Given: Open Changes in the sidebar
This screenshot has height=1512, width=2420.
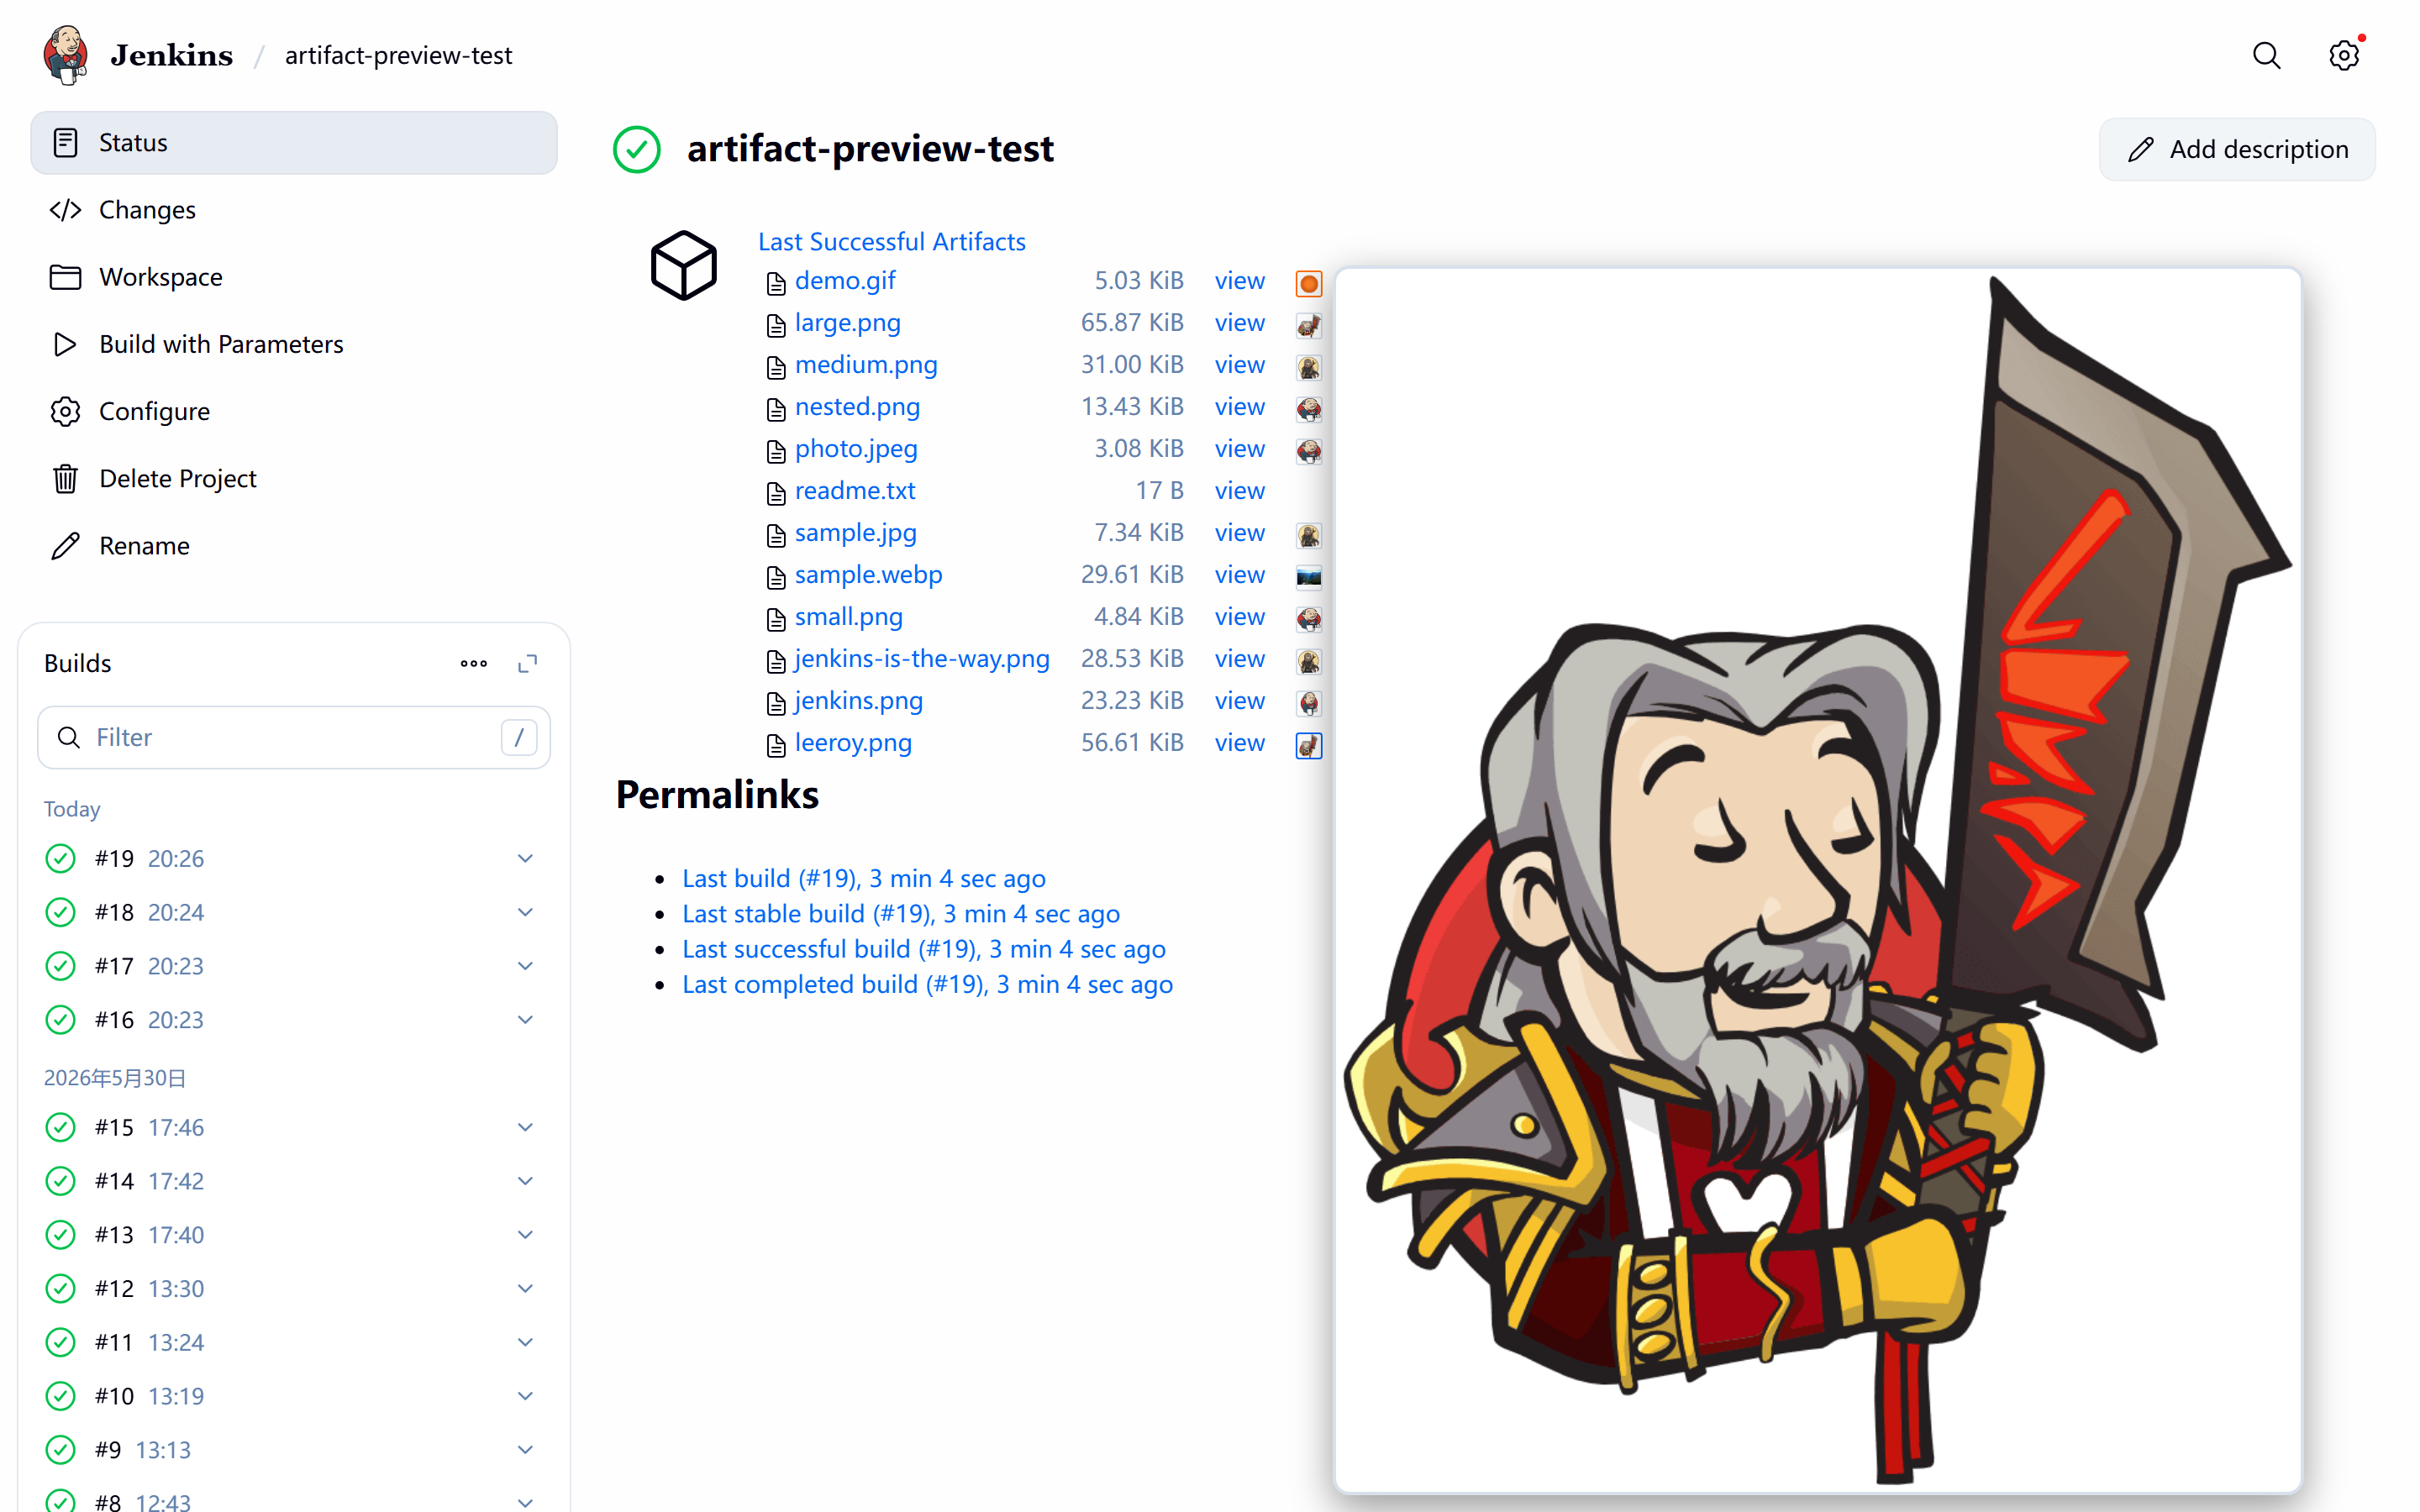Looking at the screenshot, I should 294,210.
